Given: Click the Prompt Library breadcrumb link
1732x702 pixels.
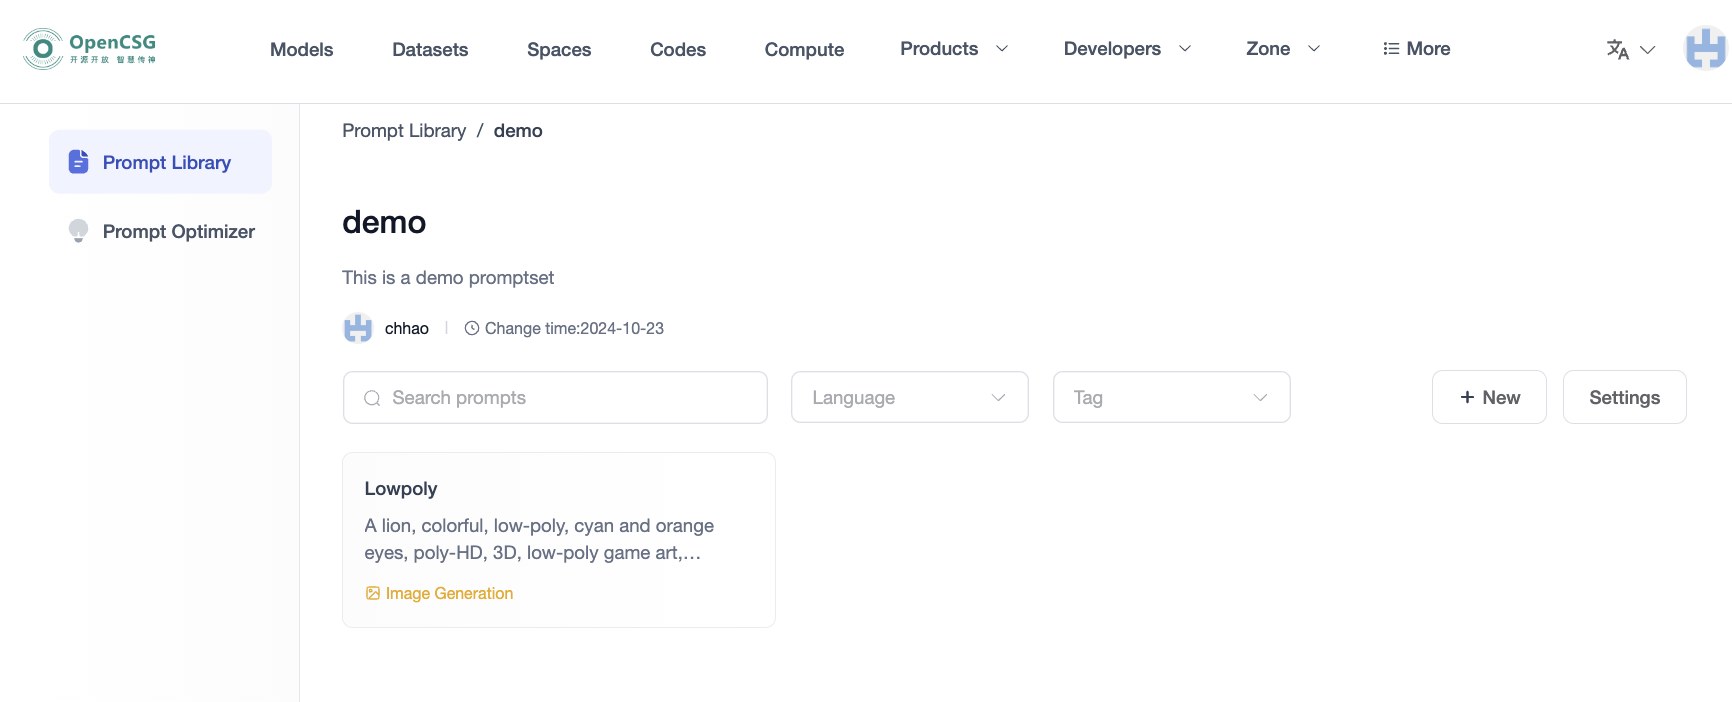Looking at the screenshot, I should tap(404, 131).
